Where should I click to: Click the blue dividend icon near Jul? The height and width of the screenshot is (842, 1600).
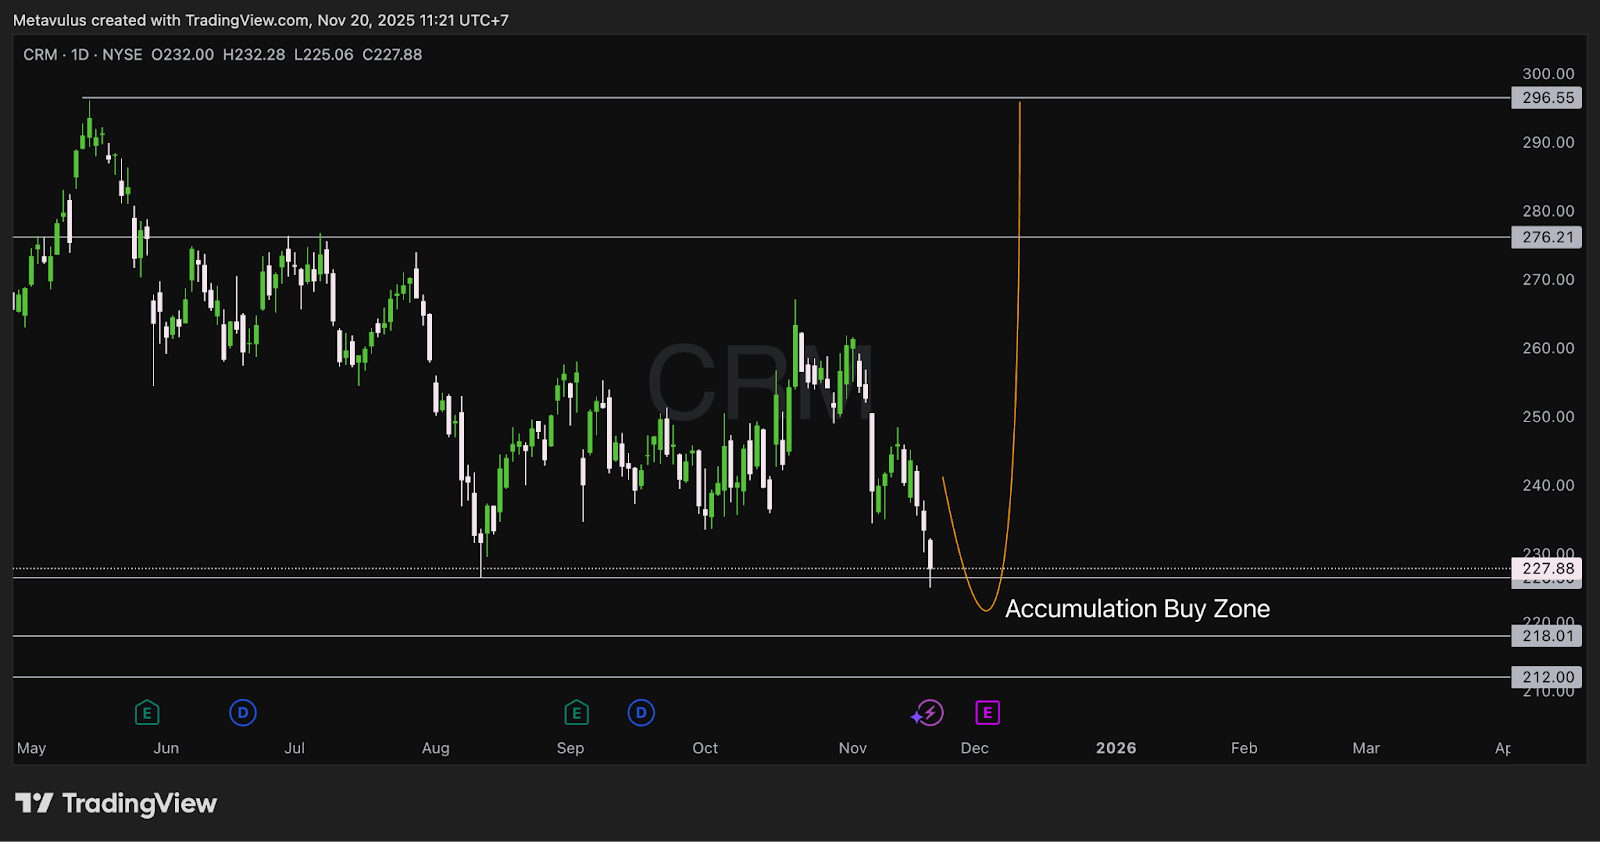click(x=243, y=713)
